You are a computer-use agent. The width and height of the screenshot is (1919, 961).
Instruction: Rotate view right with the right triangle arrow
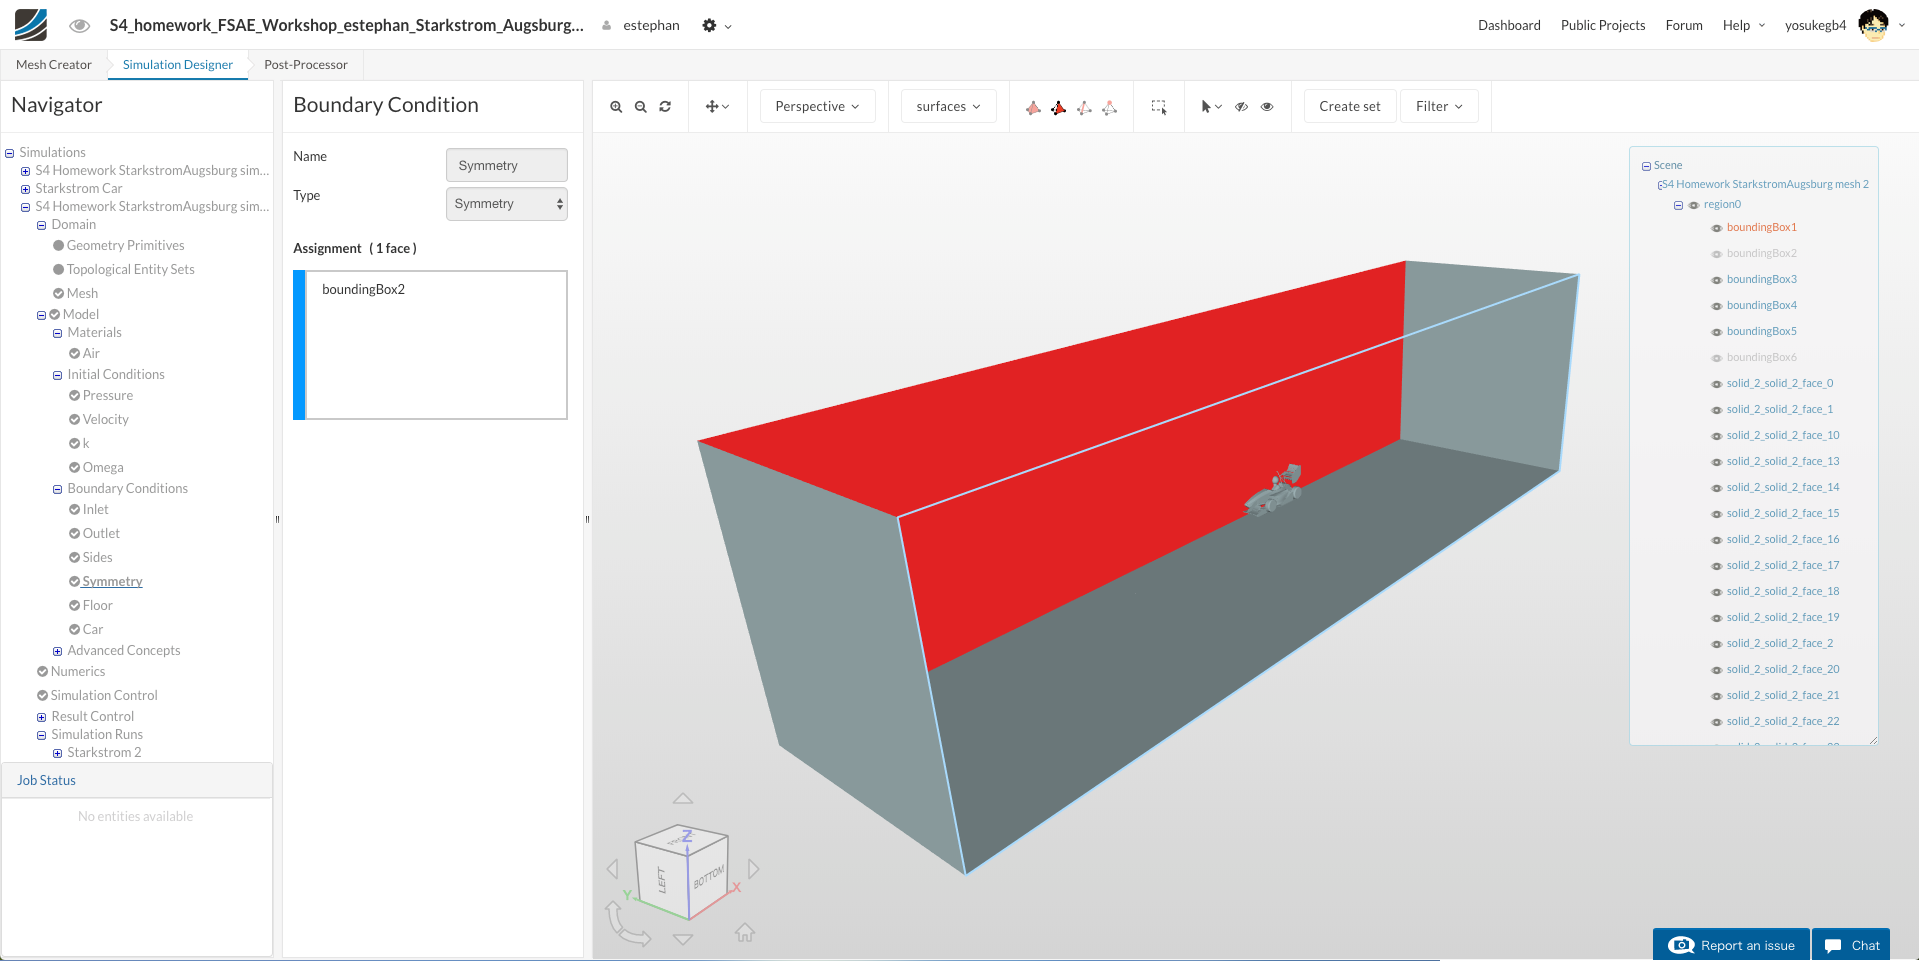(x=754, y=869)
